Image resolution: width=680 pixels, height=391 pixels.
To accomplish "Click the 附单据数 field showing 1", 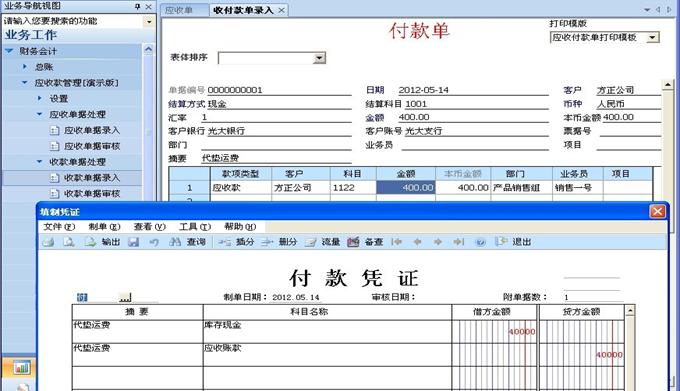I will [593, 297].
